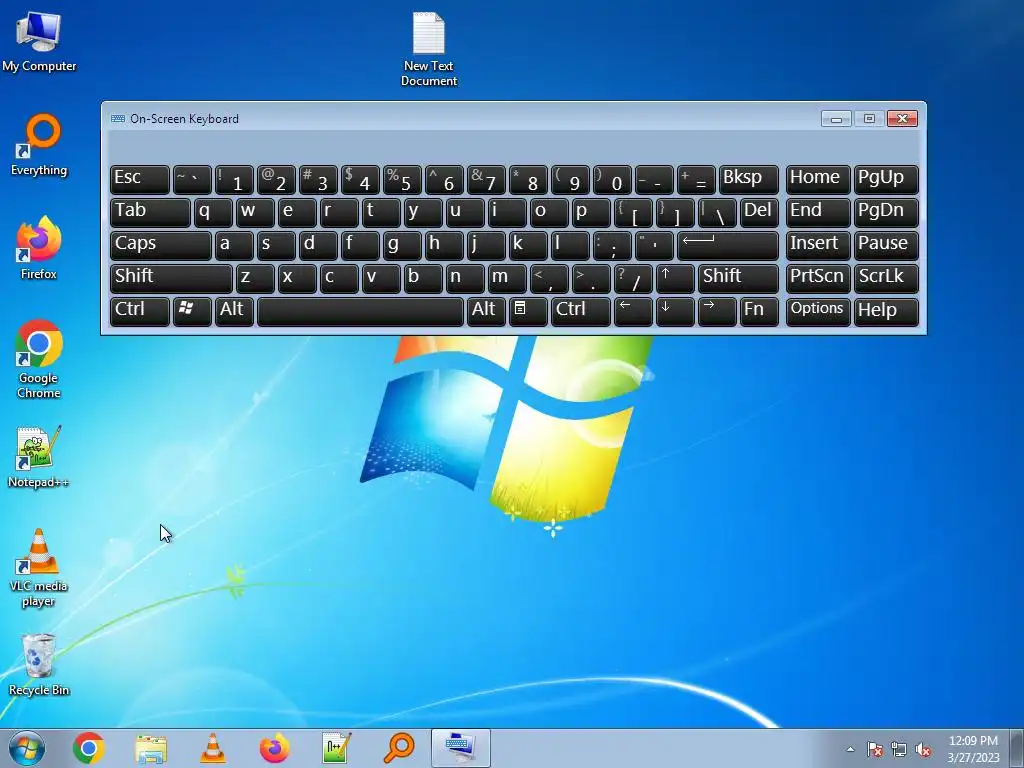1024x768 pixels.
Task: Launch VLC from the taskbar
Action: (x=212, y=748)
